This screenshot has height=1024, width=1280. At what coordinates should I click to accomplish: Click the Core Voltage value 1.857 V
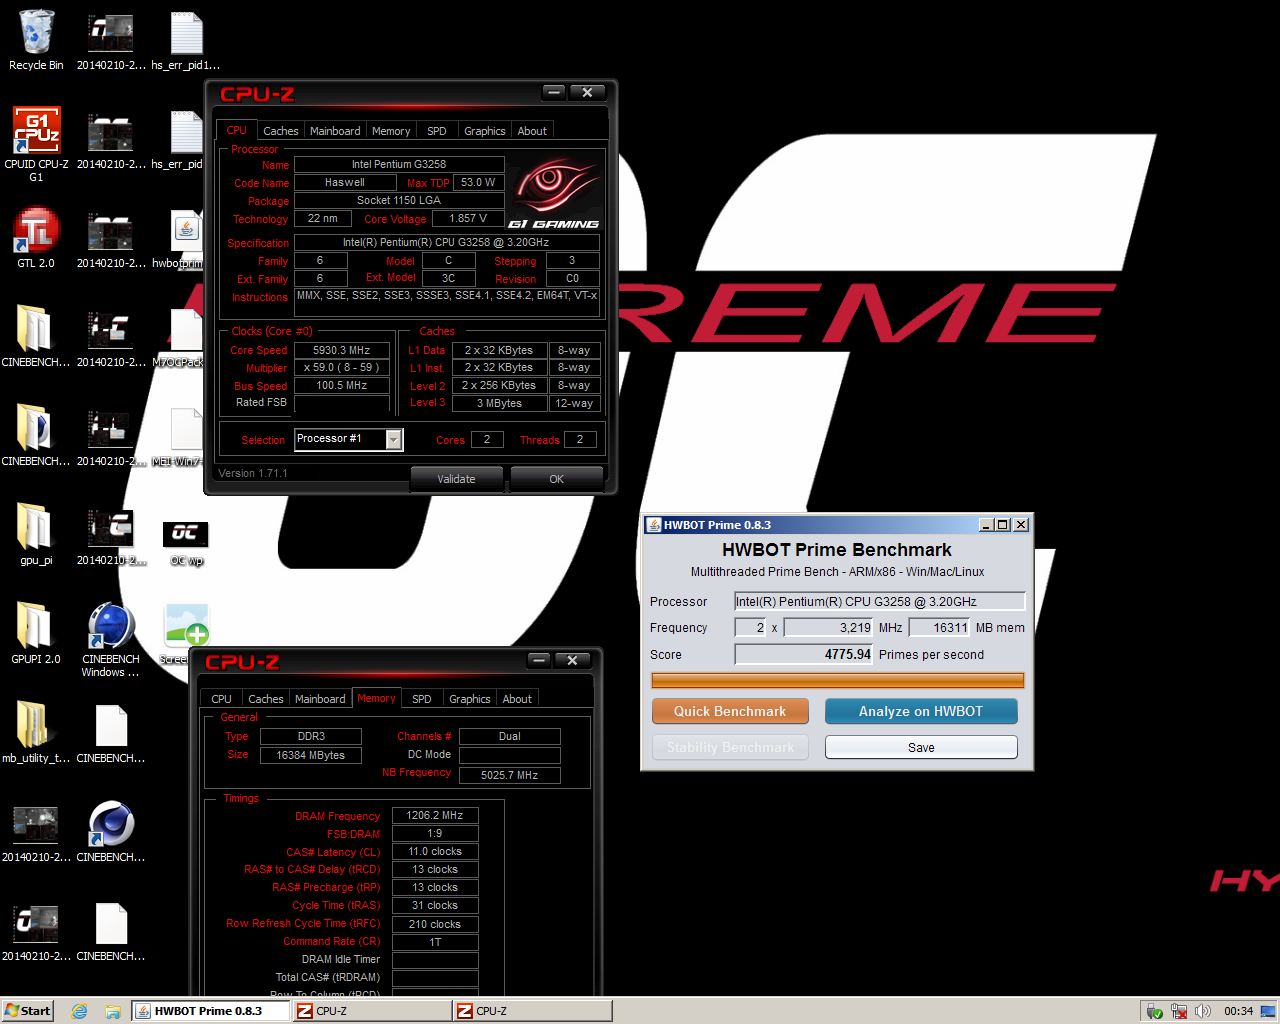[468, 218]
